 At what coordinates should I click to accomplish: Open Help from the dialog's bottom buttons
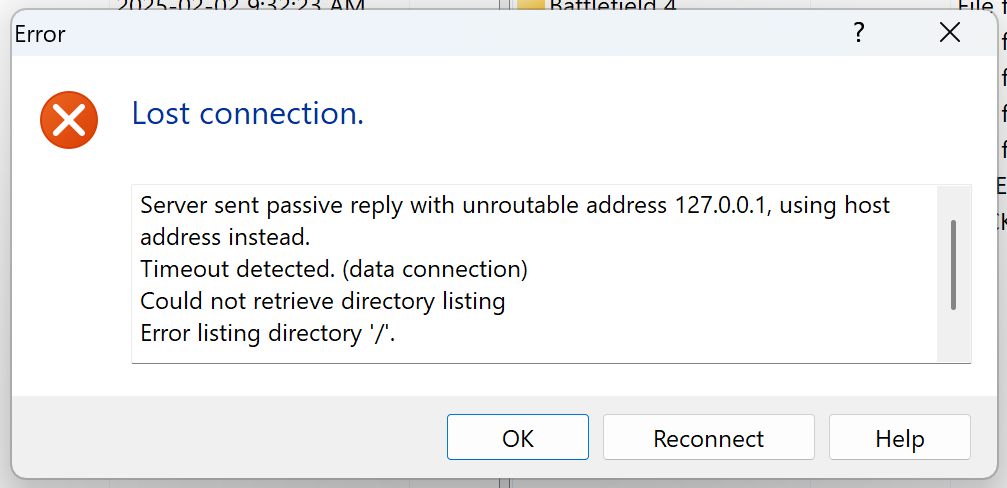(899, 438)
